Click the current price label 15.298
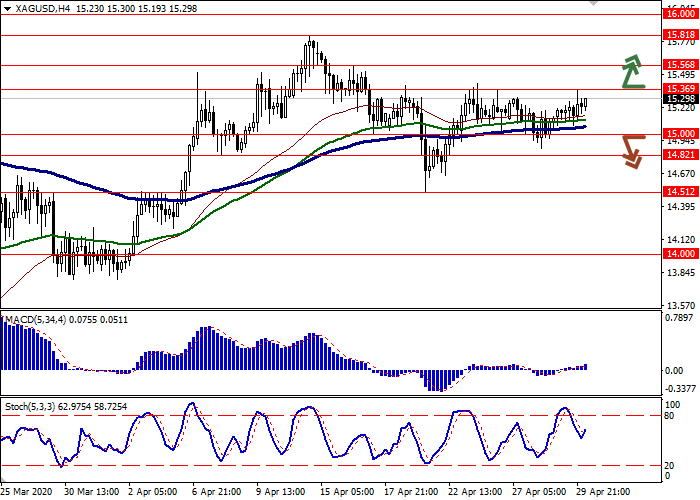The height and width of the screenshot is (500, 700). [x=680, y=99]
